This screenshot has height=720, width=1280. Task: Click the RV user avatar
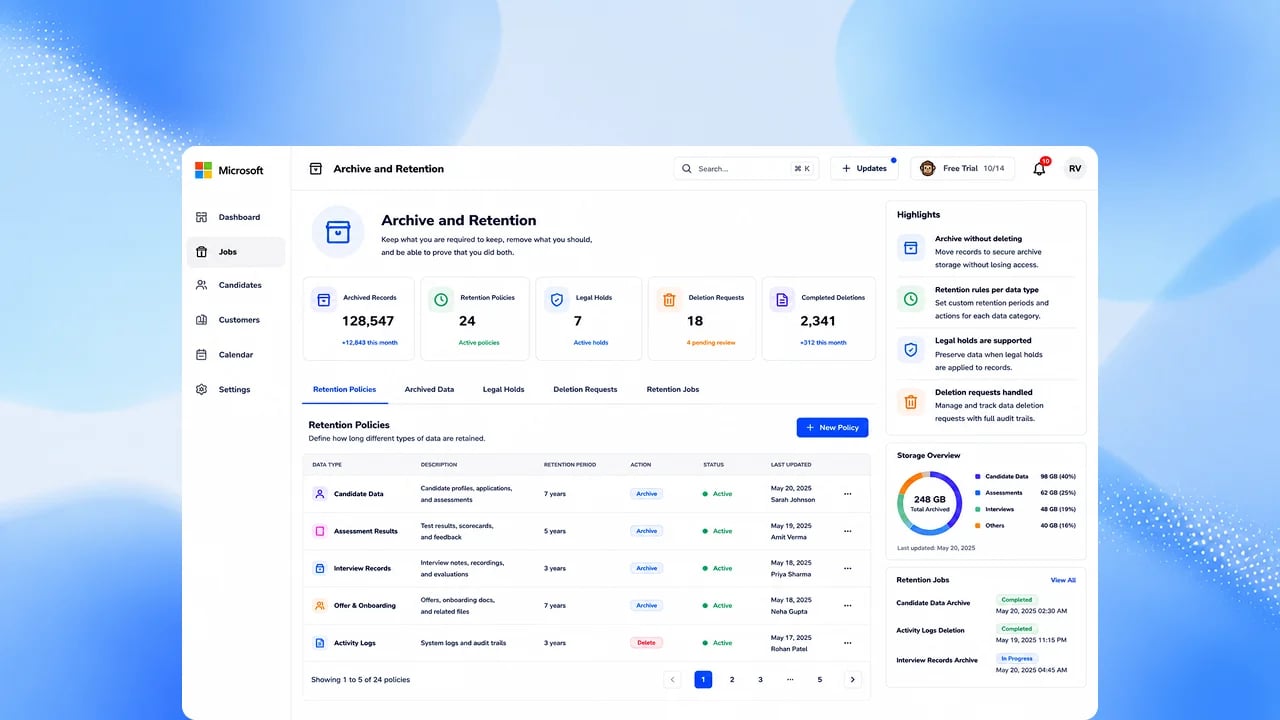[x=1075, y=169]
